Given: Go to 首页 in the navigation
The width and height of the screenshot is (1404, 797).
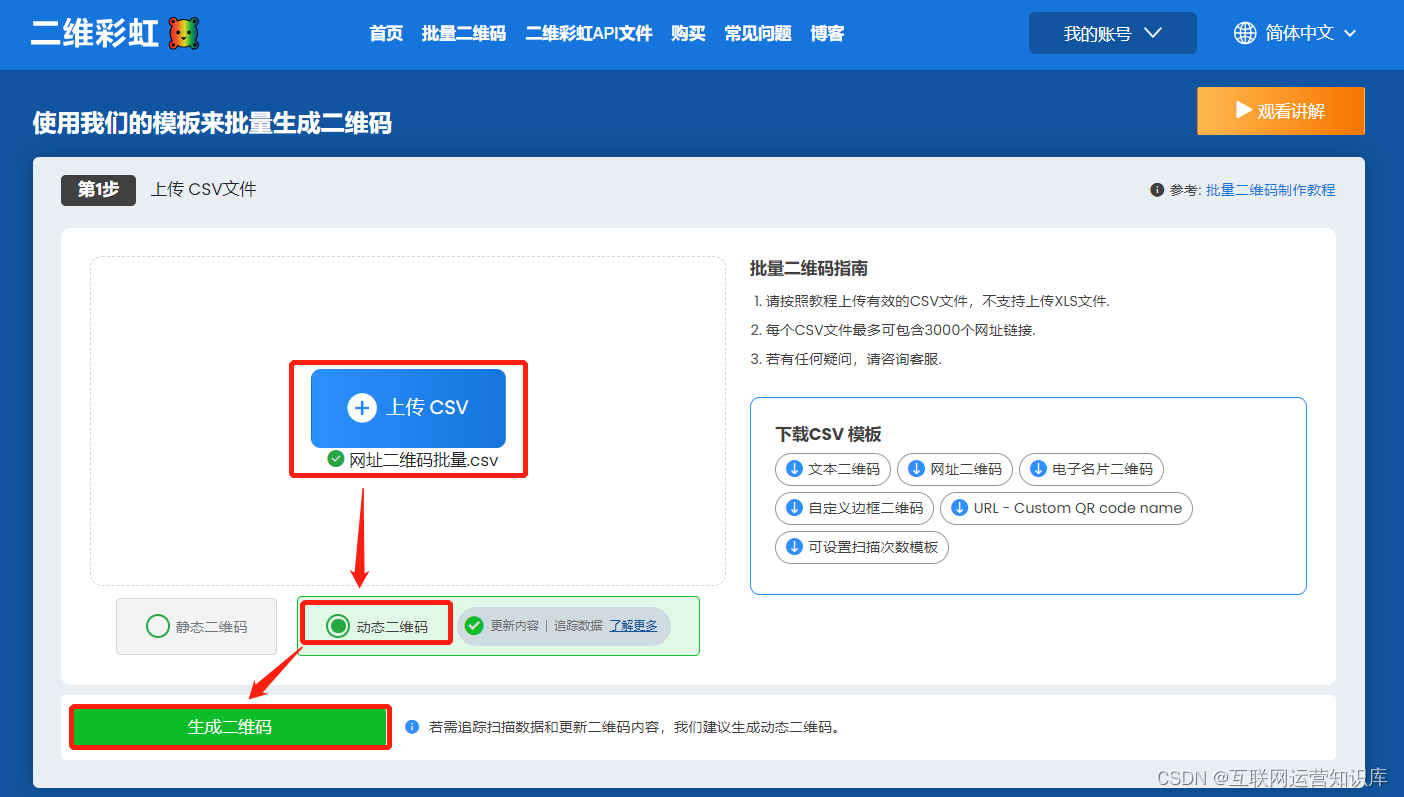Looking at the screenshot, I should tap(386, 34).
